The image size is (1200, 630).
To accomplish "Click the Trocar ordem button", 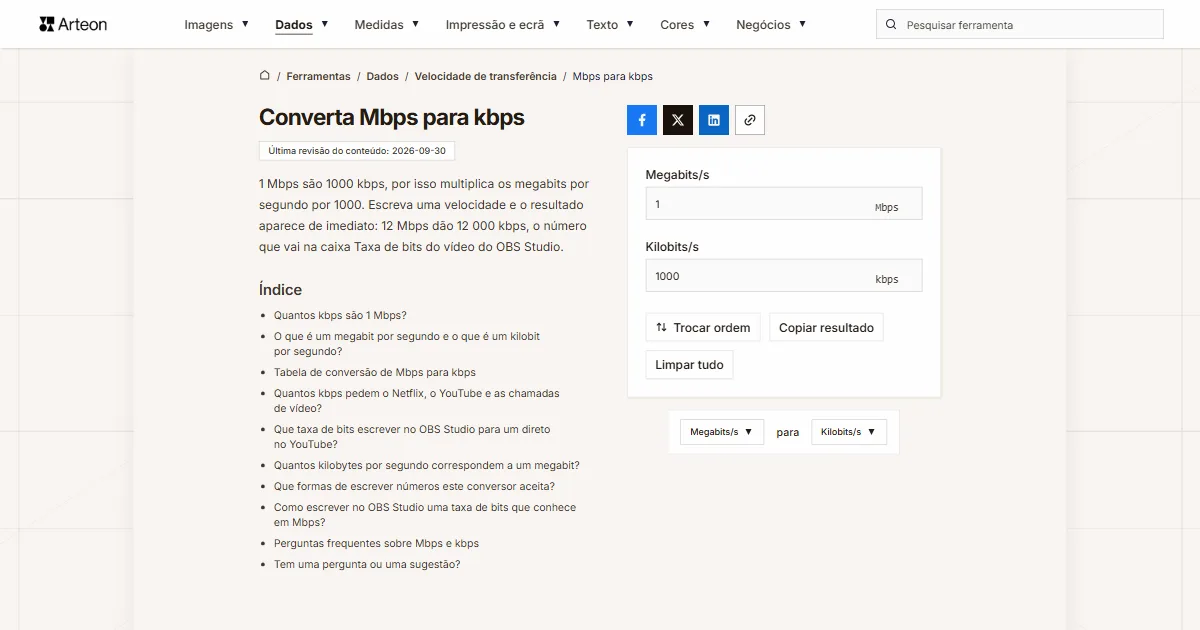I will (703, 327).
